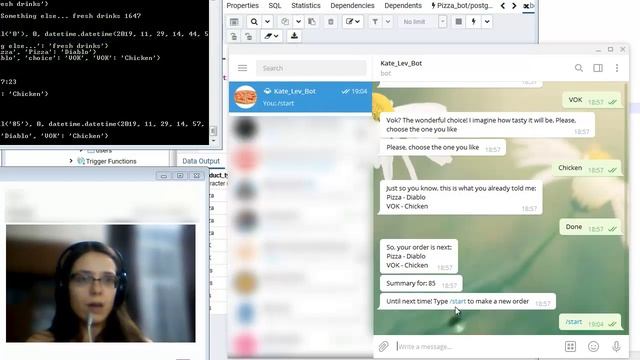
Task: Click the sent 'Done' message bubble
Action: (590, 227)
